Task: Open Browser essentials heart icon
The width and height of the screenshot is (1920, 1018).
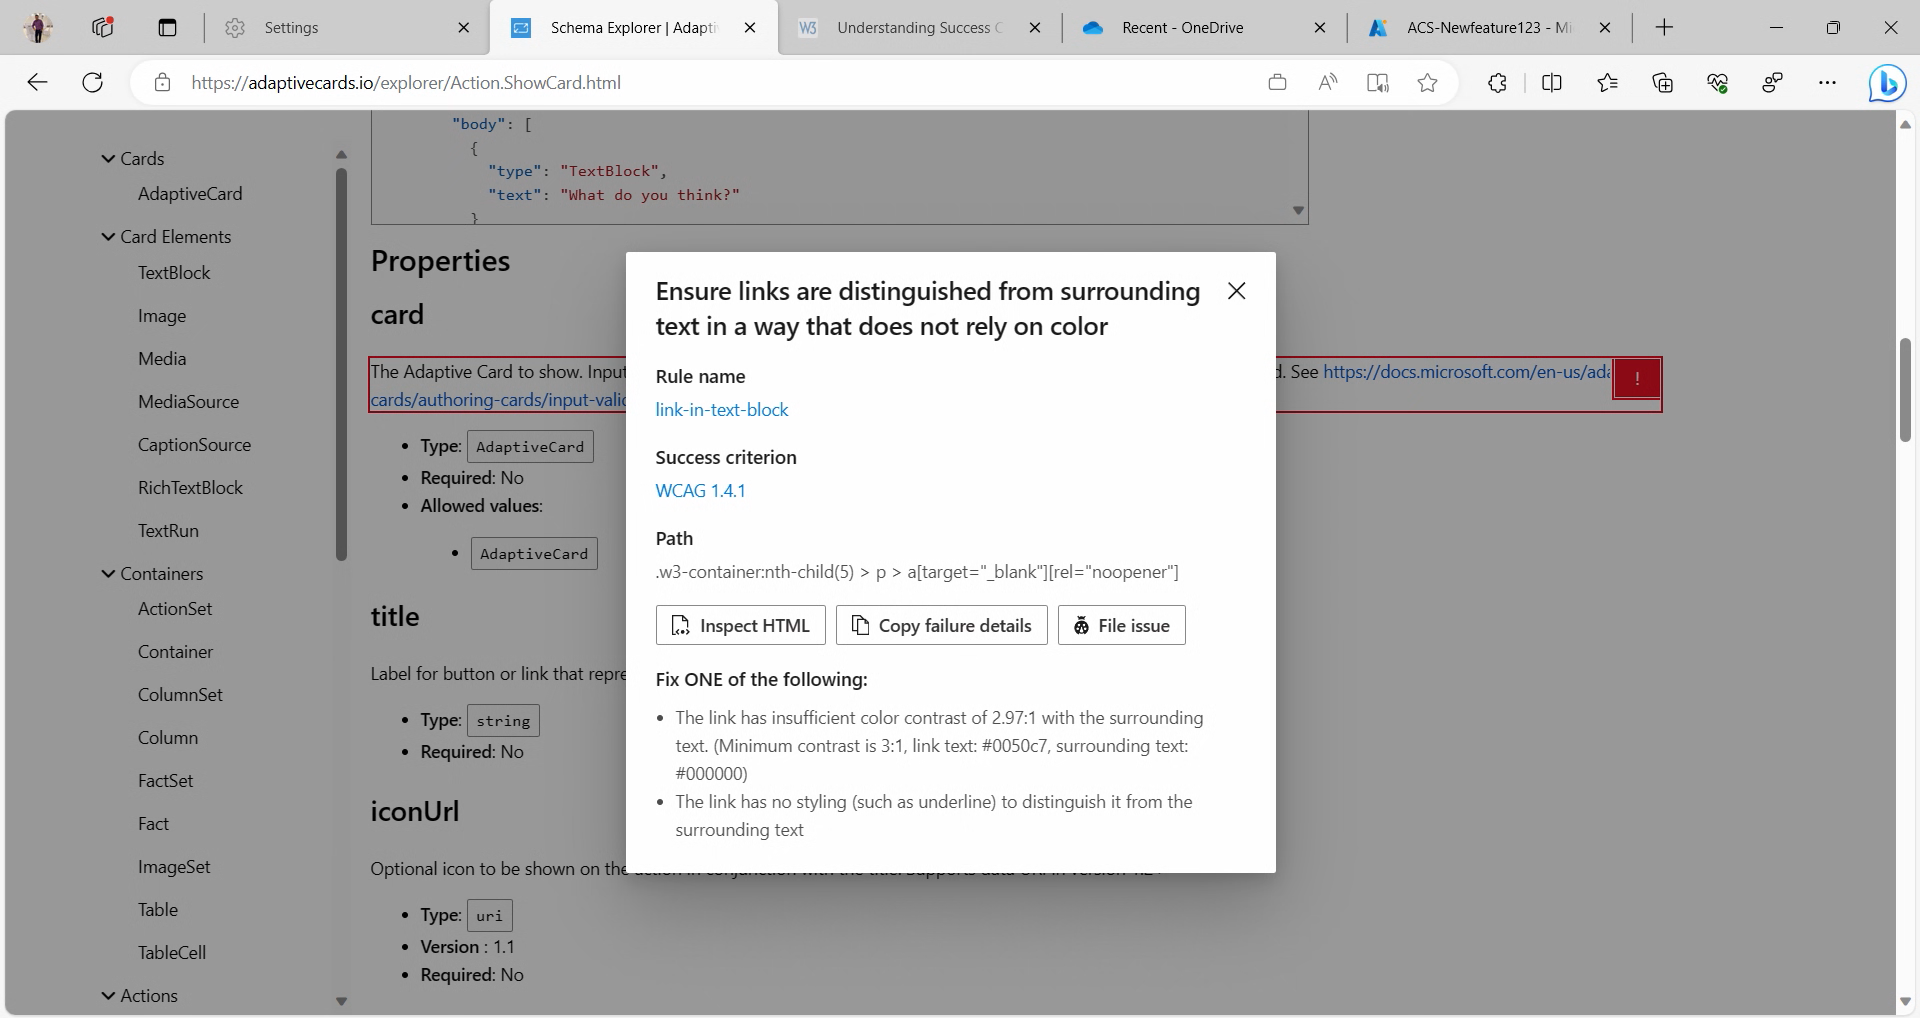Action: click(1719, 83)
